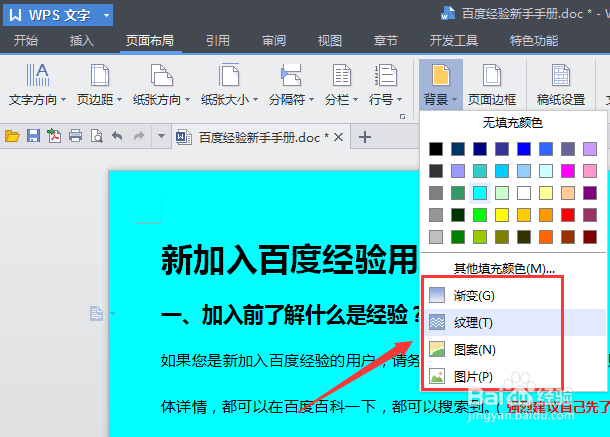The height and width of the screenshot is (437, 610).
Task: Click the Paper Size (纸张大小) icon
Action: 229,75
